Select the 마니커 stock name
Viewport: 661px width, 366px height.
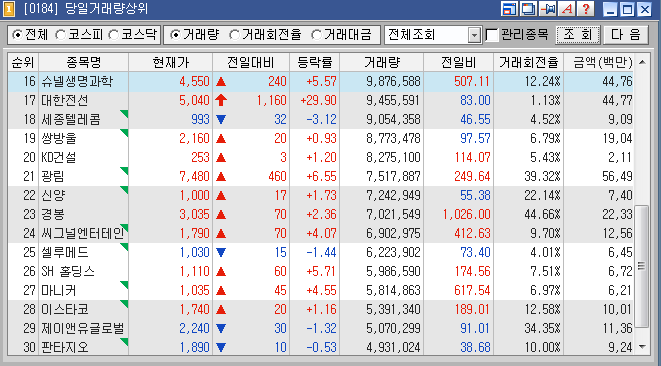pos(59,290)
